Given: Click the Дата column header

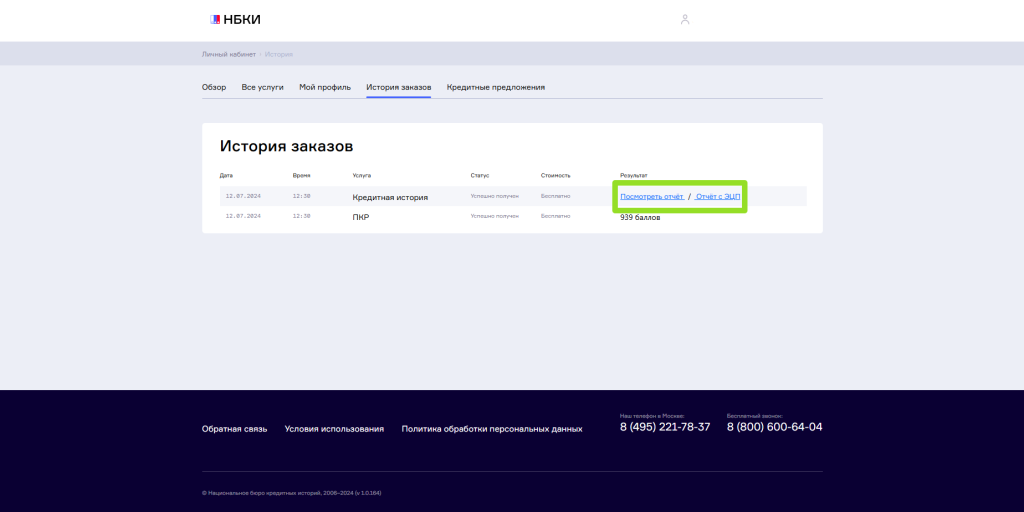Looking at the screenshot, I should [226, 175].
